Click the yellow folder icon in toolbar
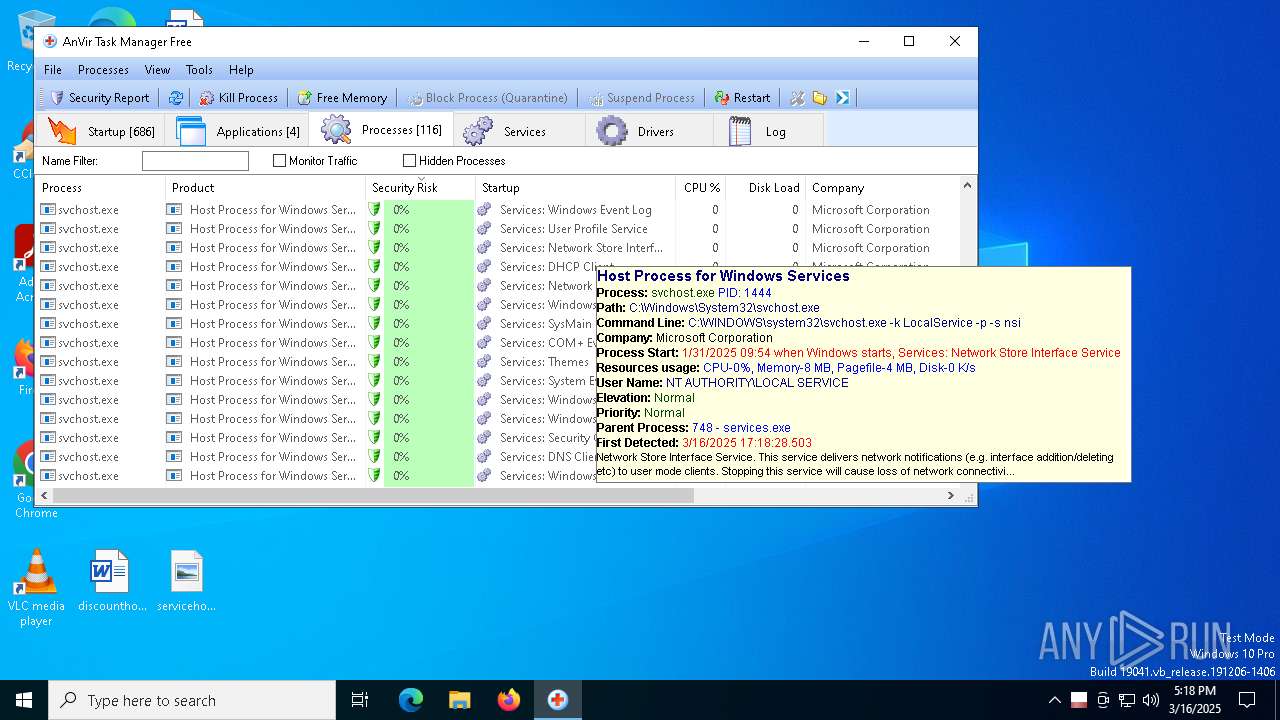 [x=820, y=98]
